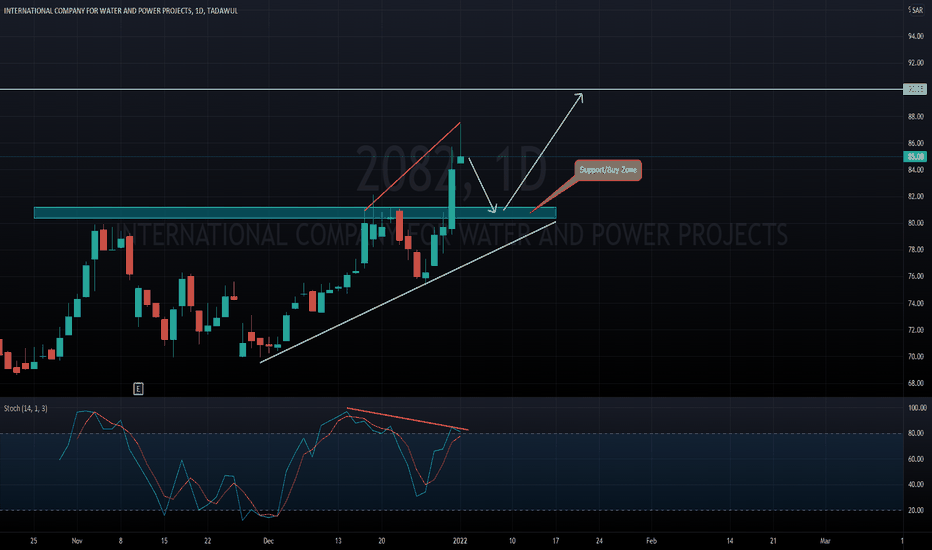Click the 2022 label on time axis
The image size is (932, 550).
pyautogui.click(x=460, y=541)
